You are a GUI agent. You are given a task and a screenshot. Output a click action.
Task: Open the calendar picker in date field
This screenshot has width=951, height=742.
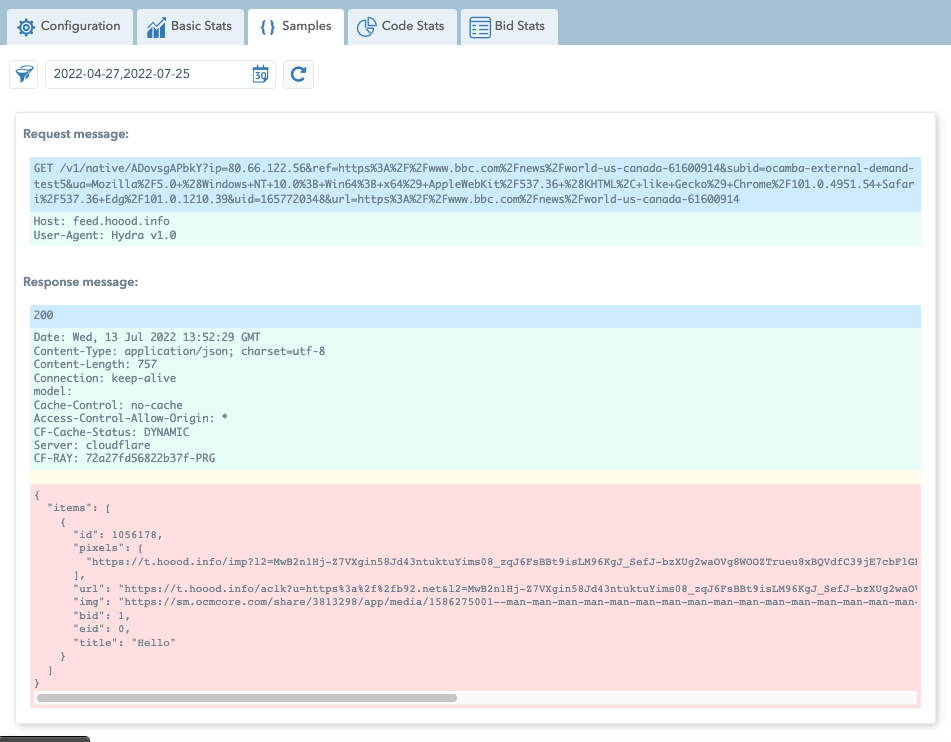click(260, 75)
